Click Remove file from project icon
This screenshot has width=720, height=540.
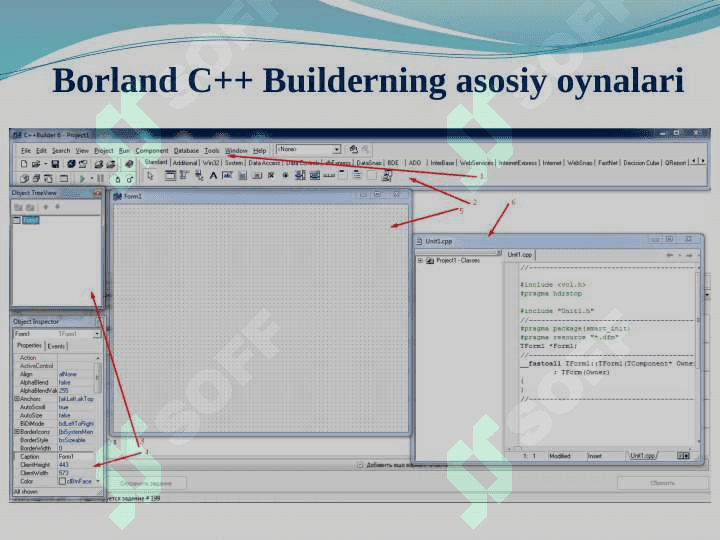[x=111, y=164]
